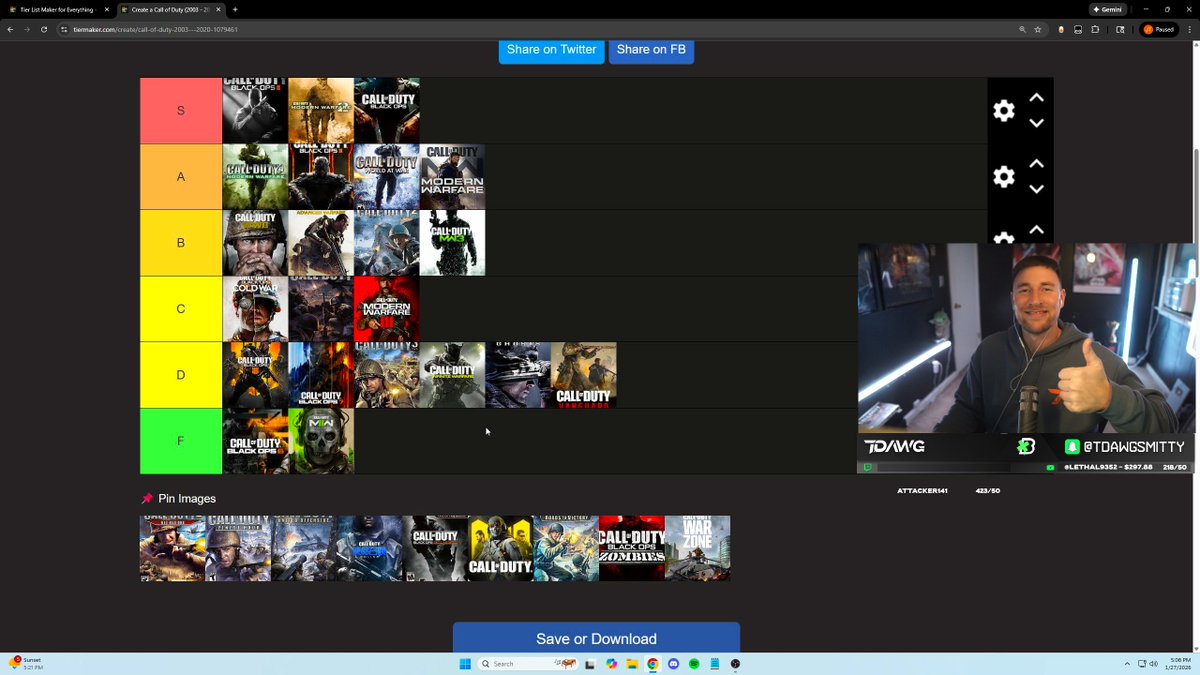The height and width of the screenshot is (675, 1200).
Task: Move S tier row up with arrow
Action: pos(1037,98)
